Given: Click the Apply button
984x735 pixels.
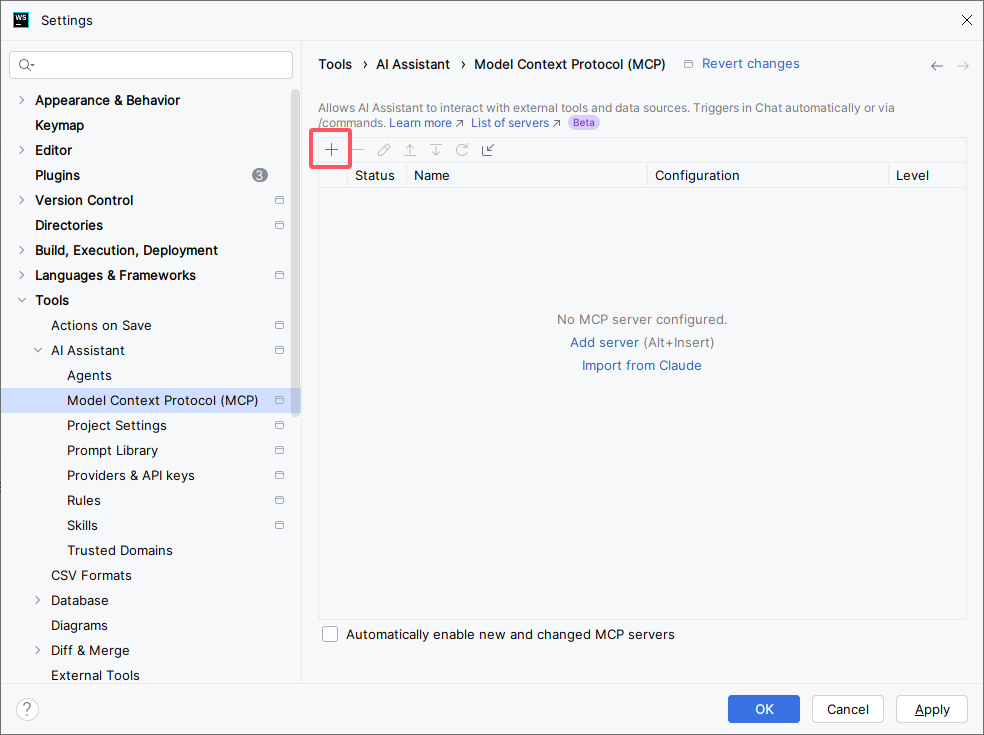Looking at the screenshot, I should pyautogui.click(x=932, y=709).
